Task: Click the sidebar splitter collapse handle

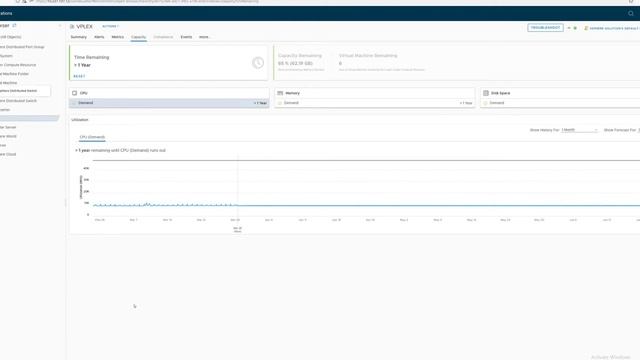Action: pyautogui.click(x=65, y=203)
